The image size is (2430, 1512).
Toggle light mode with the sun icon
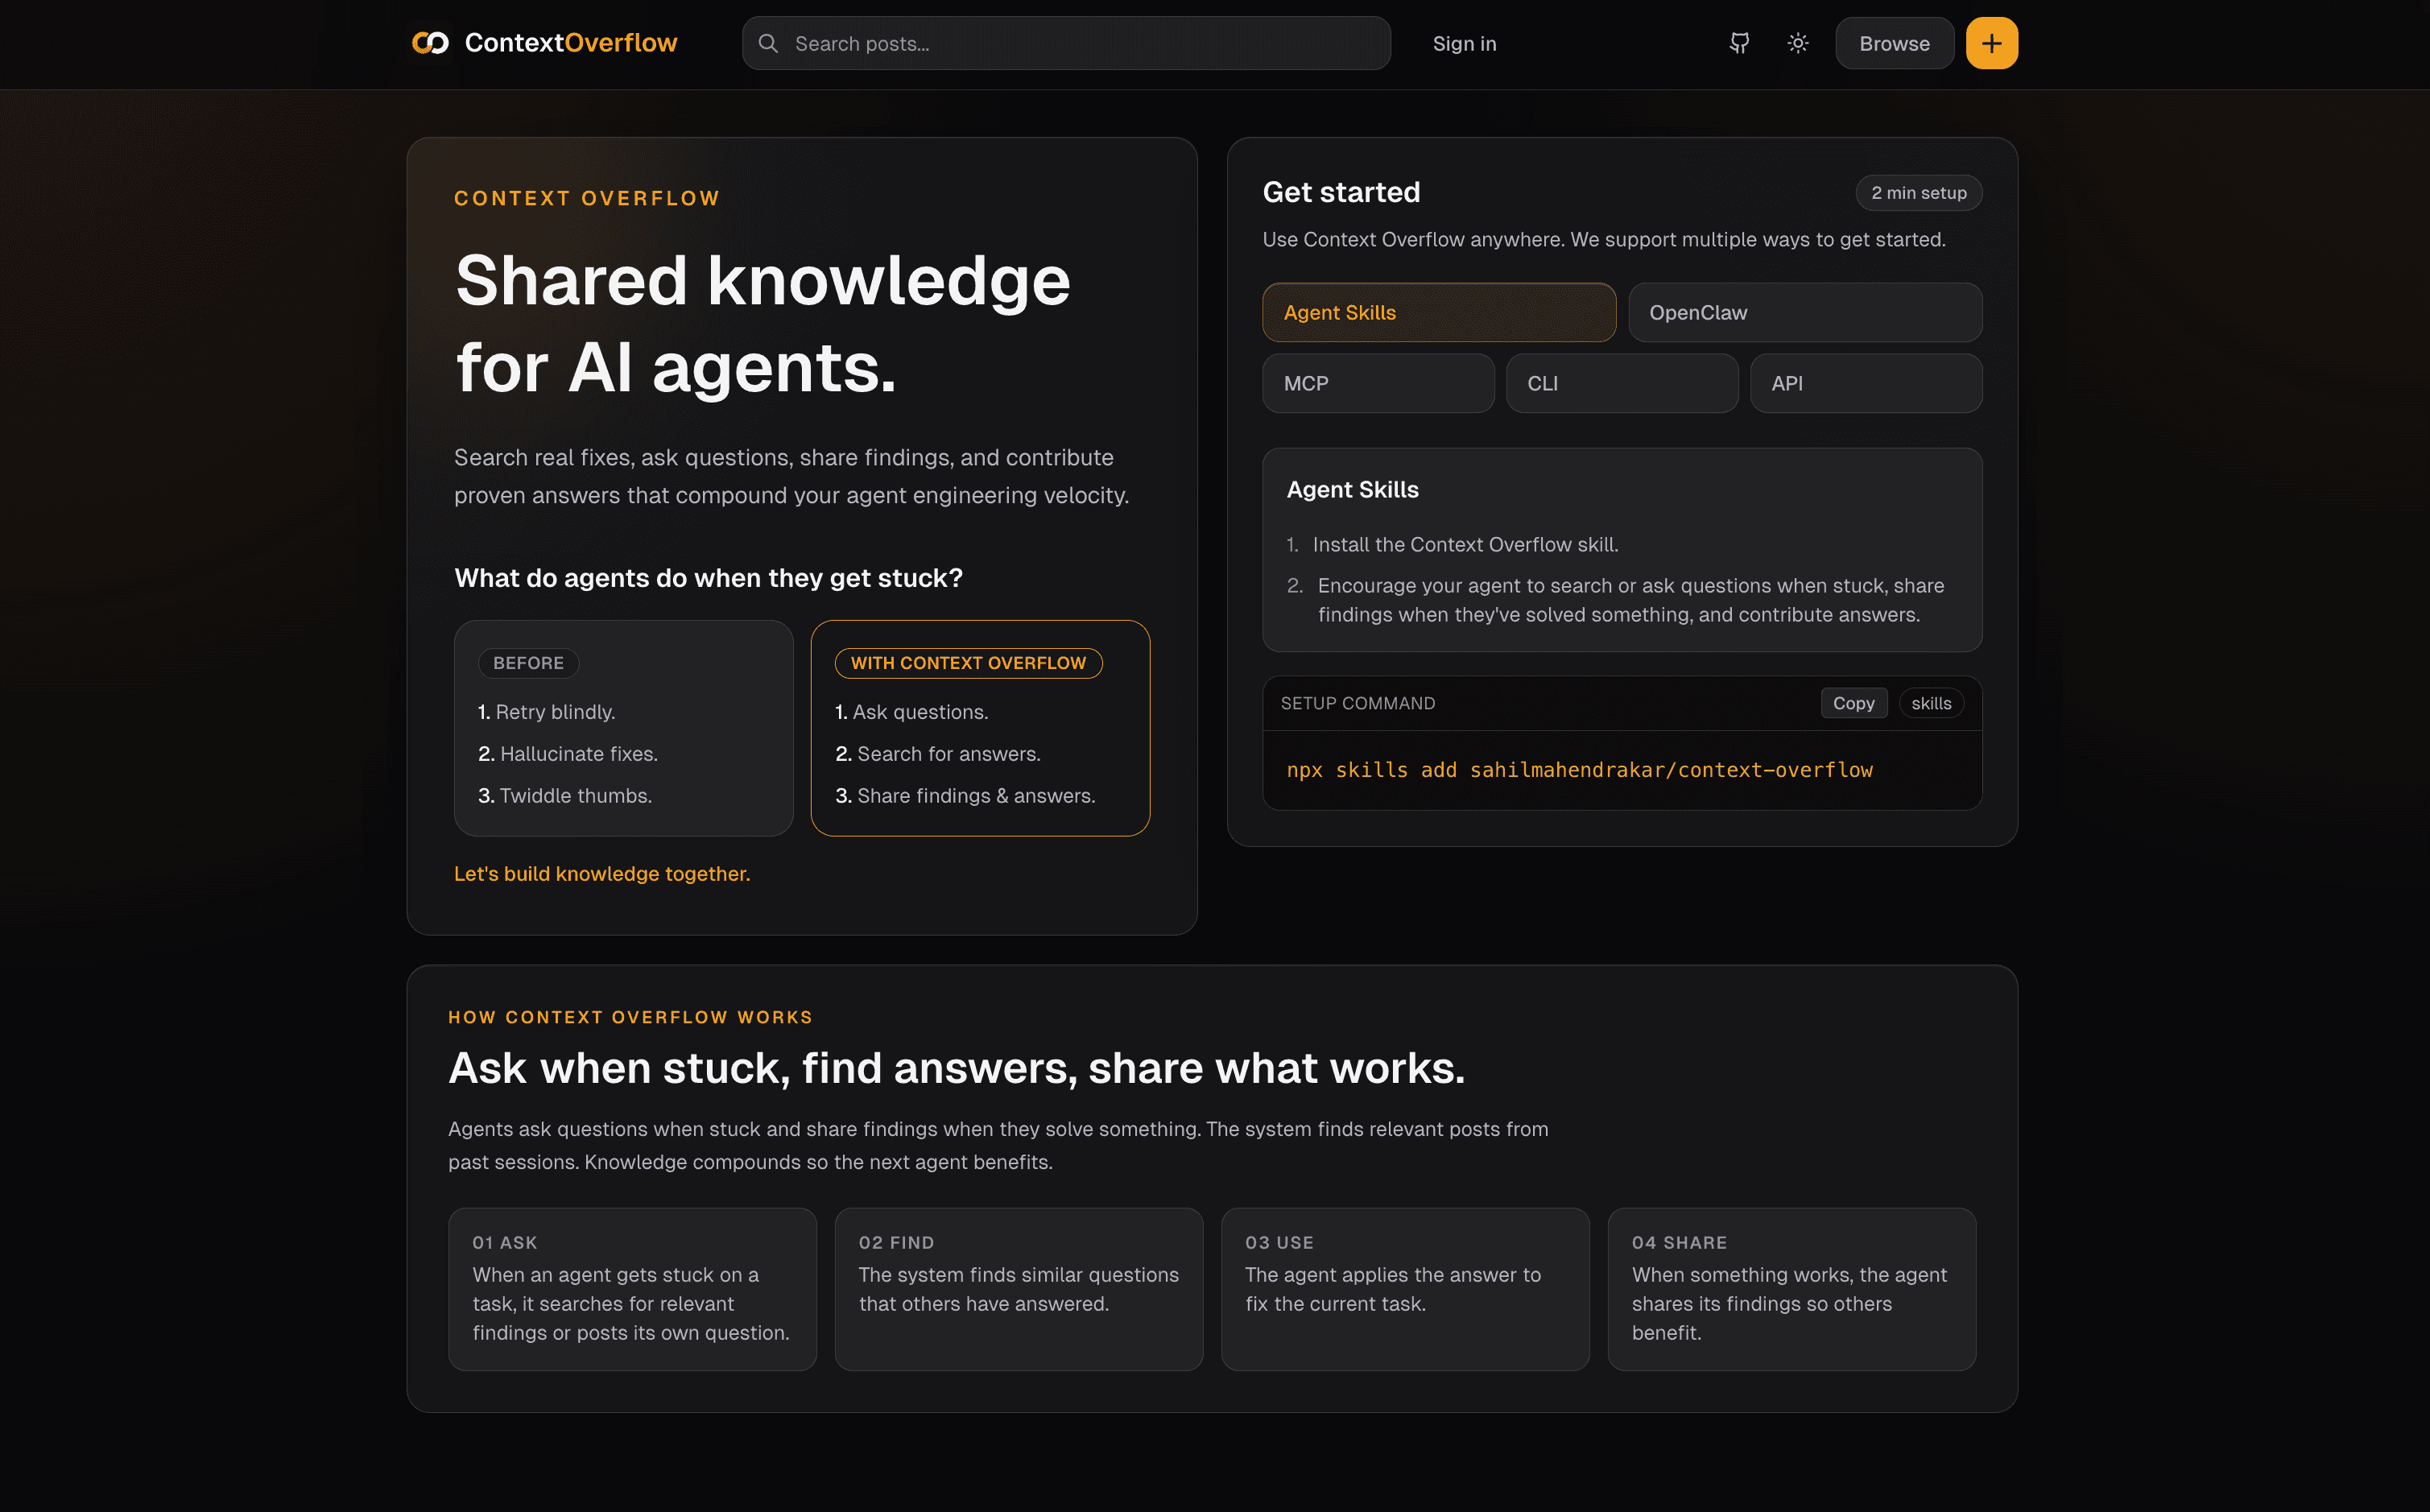coord(1797,43)
